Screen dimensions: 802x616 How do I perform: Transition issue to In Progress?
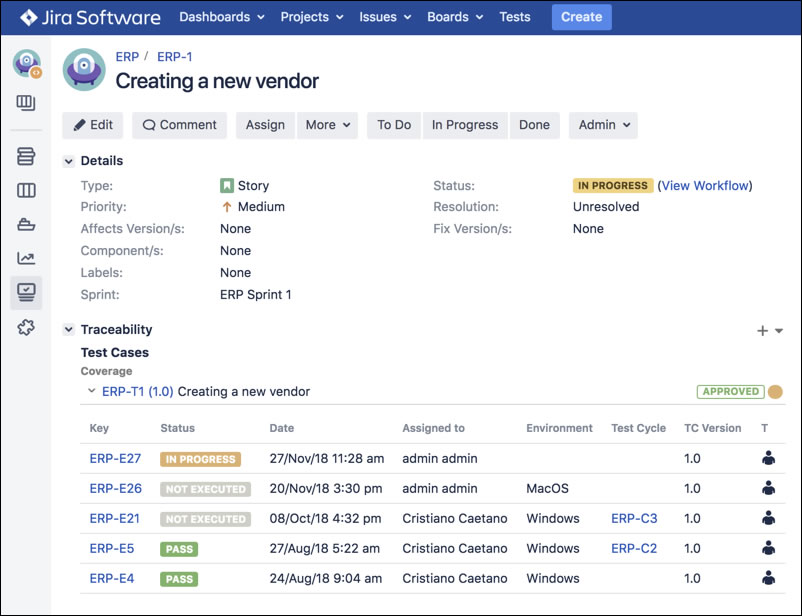point(465,125)
